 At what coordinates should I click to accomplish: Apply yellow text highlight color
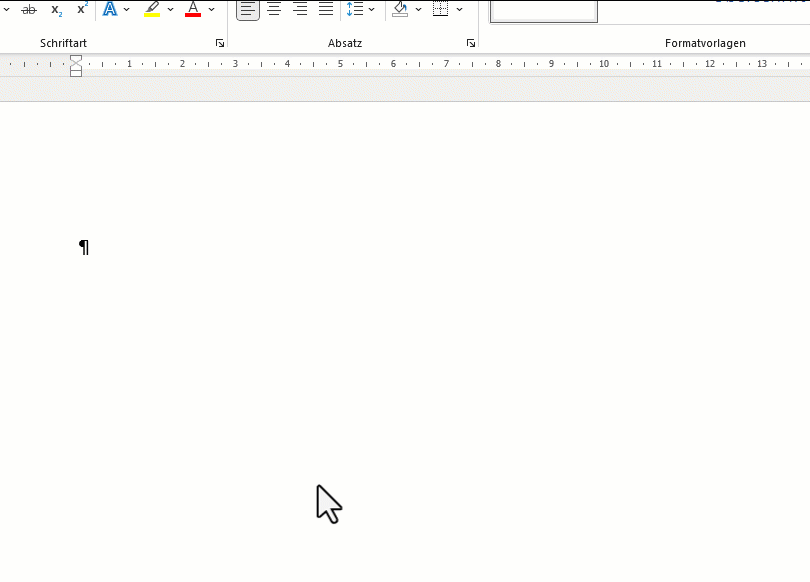tap(152, 9)
